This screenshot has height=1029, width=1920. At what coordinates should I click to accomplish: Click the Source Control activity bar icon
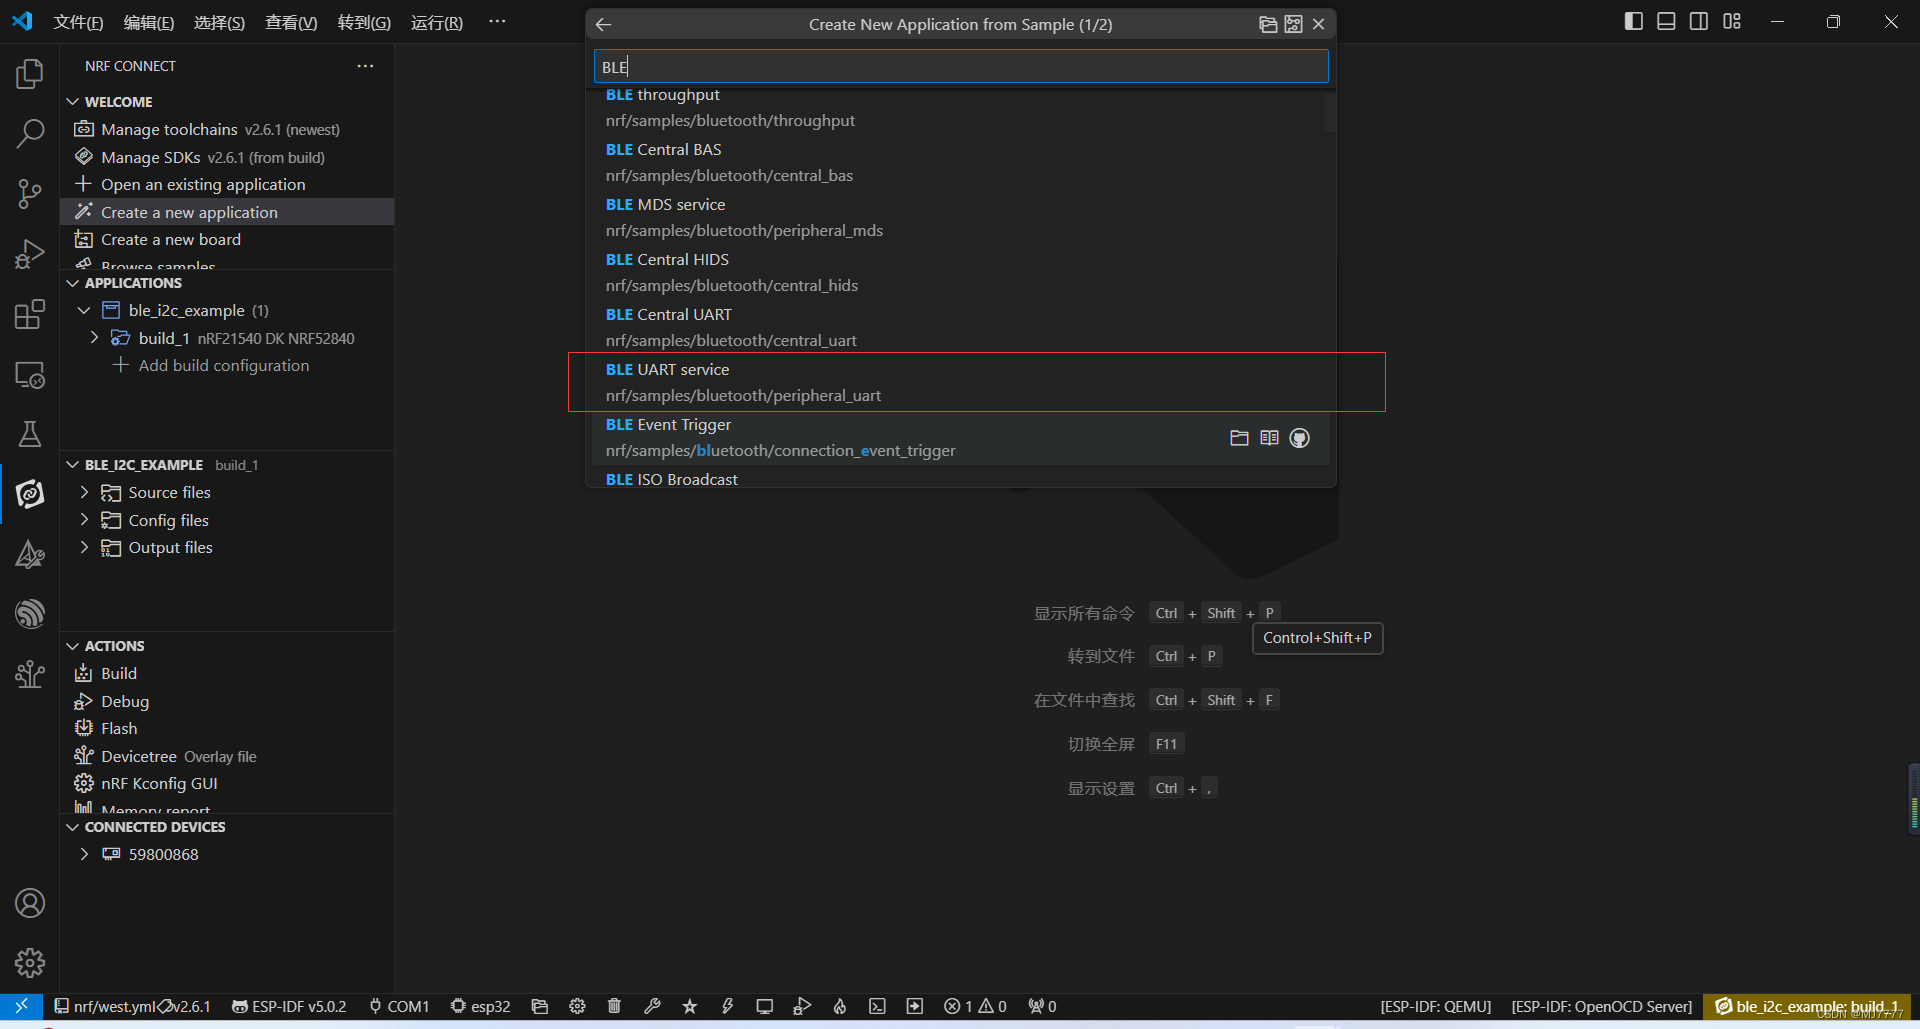[x=29, y=193]
